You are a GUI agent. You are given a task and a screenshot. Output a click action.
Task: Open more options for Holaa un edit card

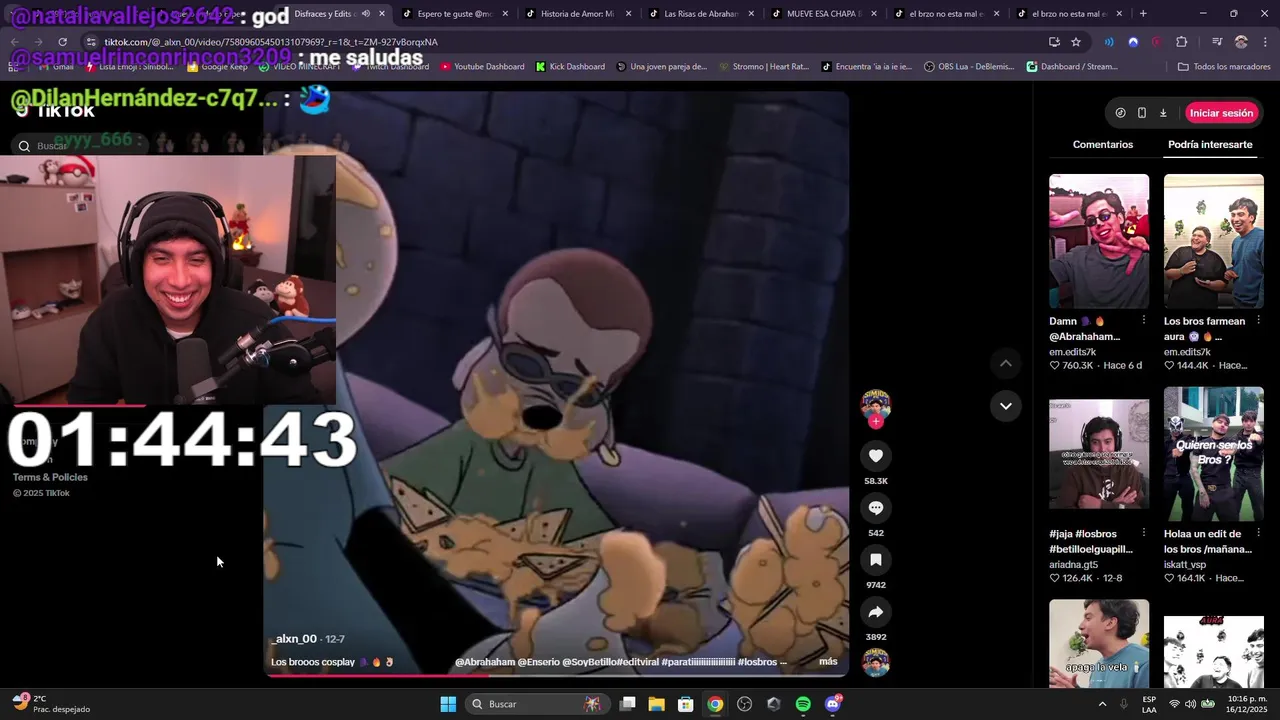coord(1258,533)
